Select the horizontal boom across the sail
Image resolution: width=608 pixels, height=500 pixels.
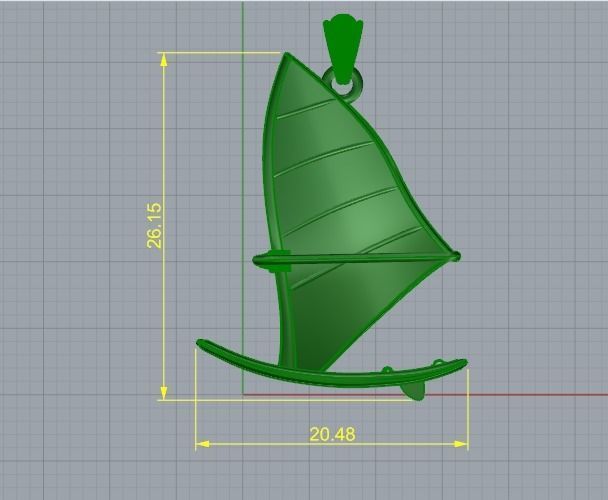tap(356, 260)
